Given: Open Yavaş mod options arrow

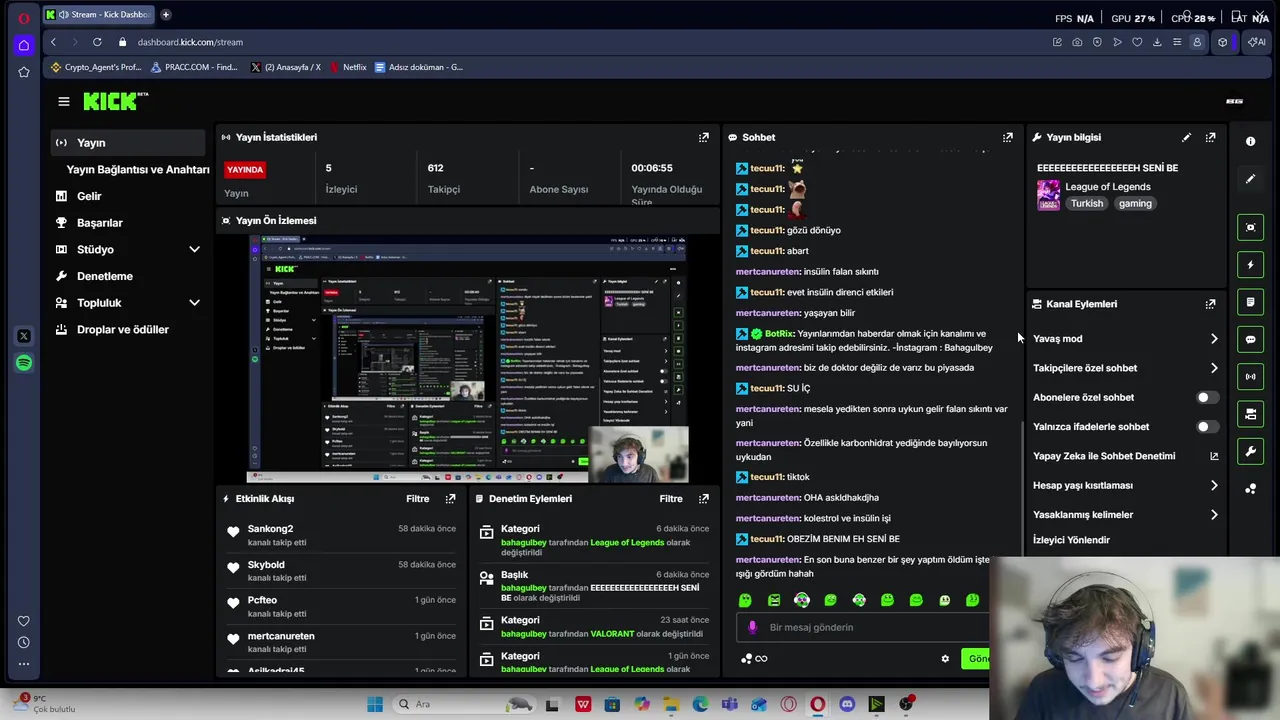Looking at the screenshot, I should click(x=1214, y=339).
